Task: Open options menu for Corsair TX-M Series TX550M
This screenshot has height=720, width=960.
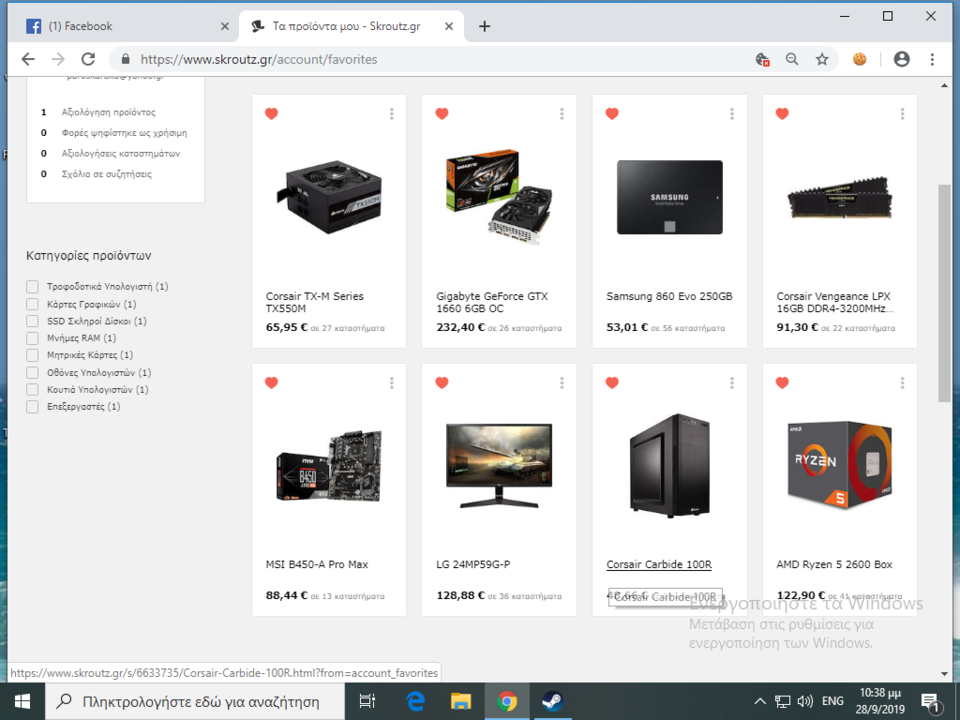Action: pos(392,114)
